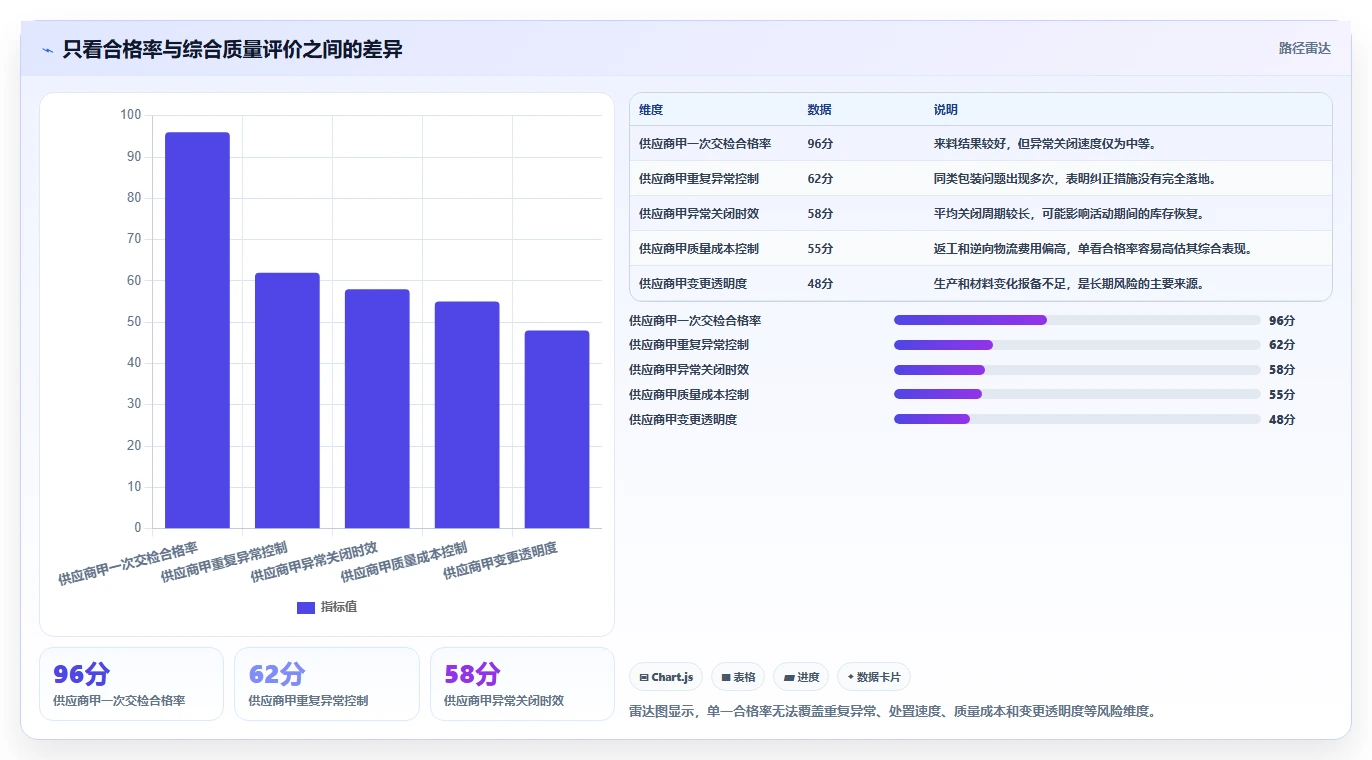Click the description starting 生产和材料变化报备不足

pyautogui.click(x=1069, y=284)
